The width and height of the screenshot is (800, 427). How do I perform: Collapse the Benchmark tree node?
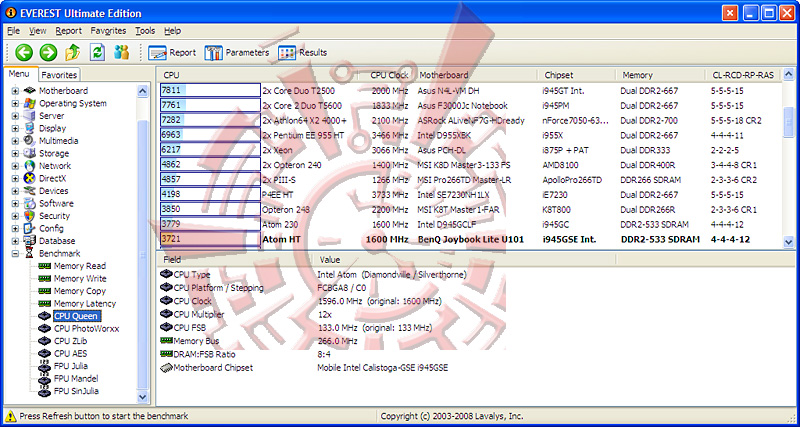[x=15, y=254]
